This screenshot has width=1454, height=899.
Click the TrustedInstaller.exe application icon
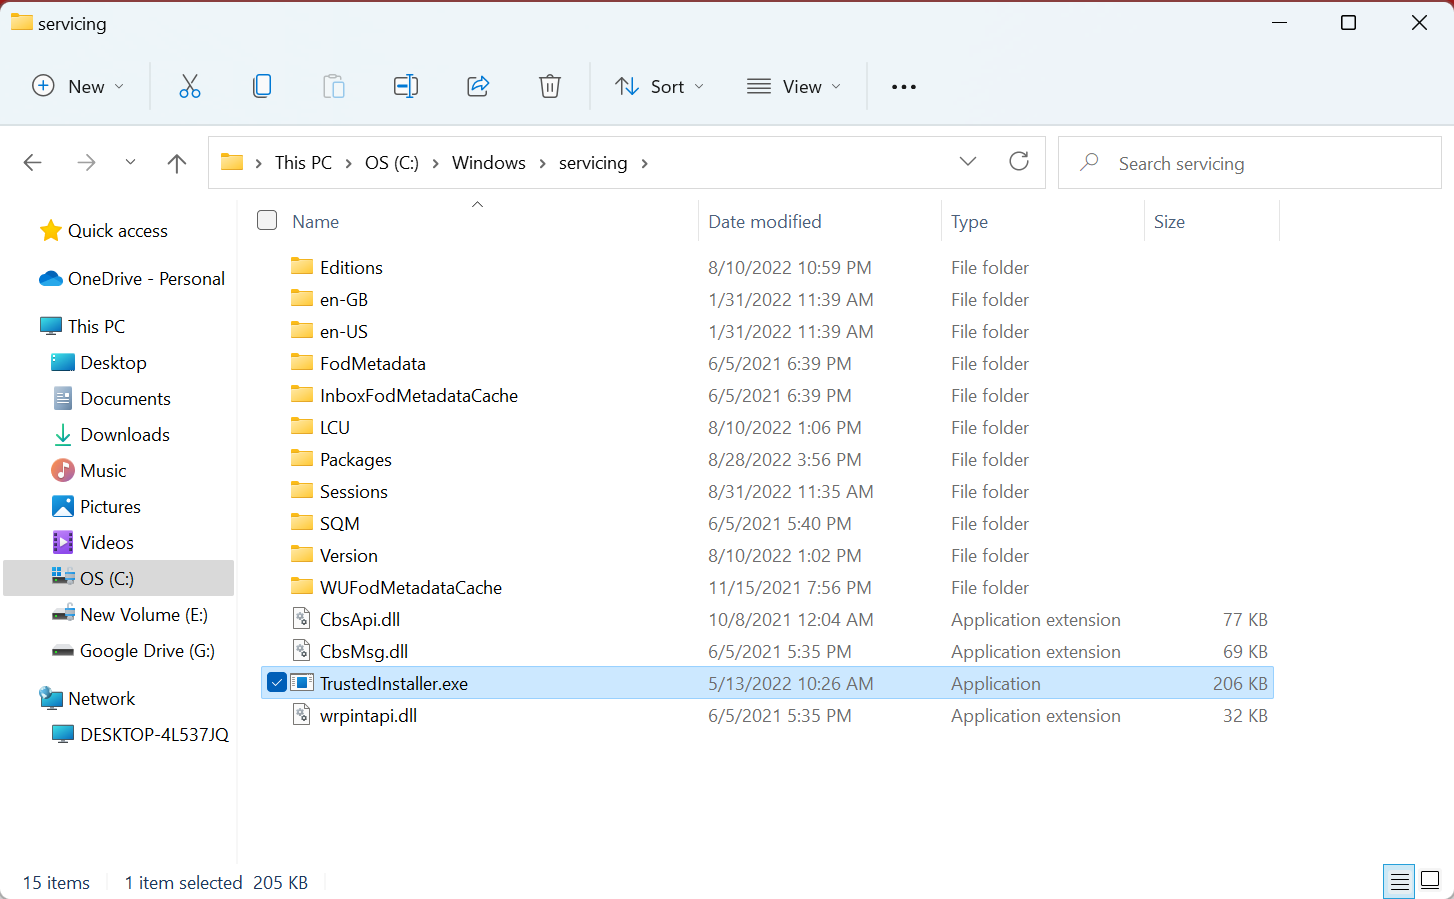[x=302, y=683]
